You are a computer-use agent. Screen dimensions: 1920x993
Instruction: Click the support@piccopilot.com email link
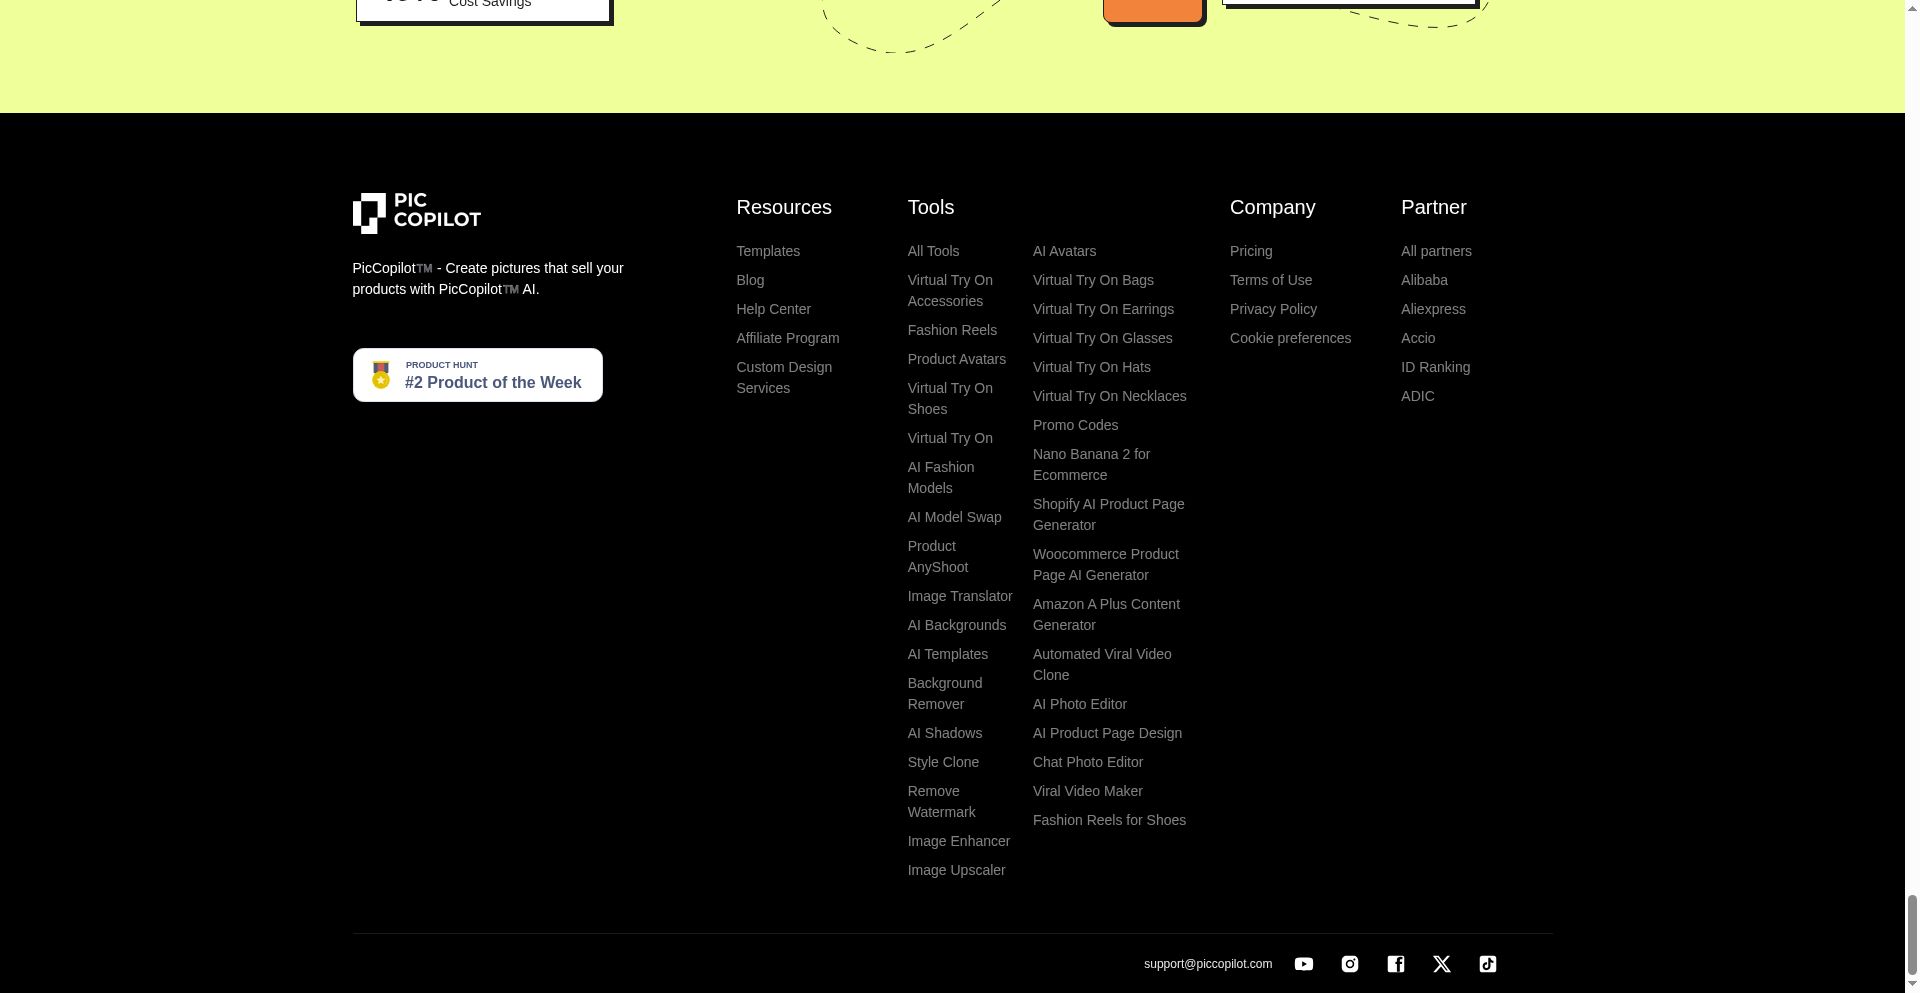pyautogui.click(x=1207, y=964)
